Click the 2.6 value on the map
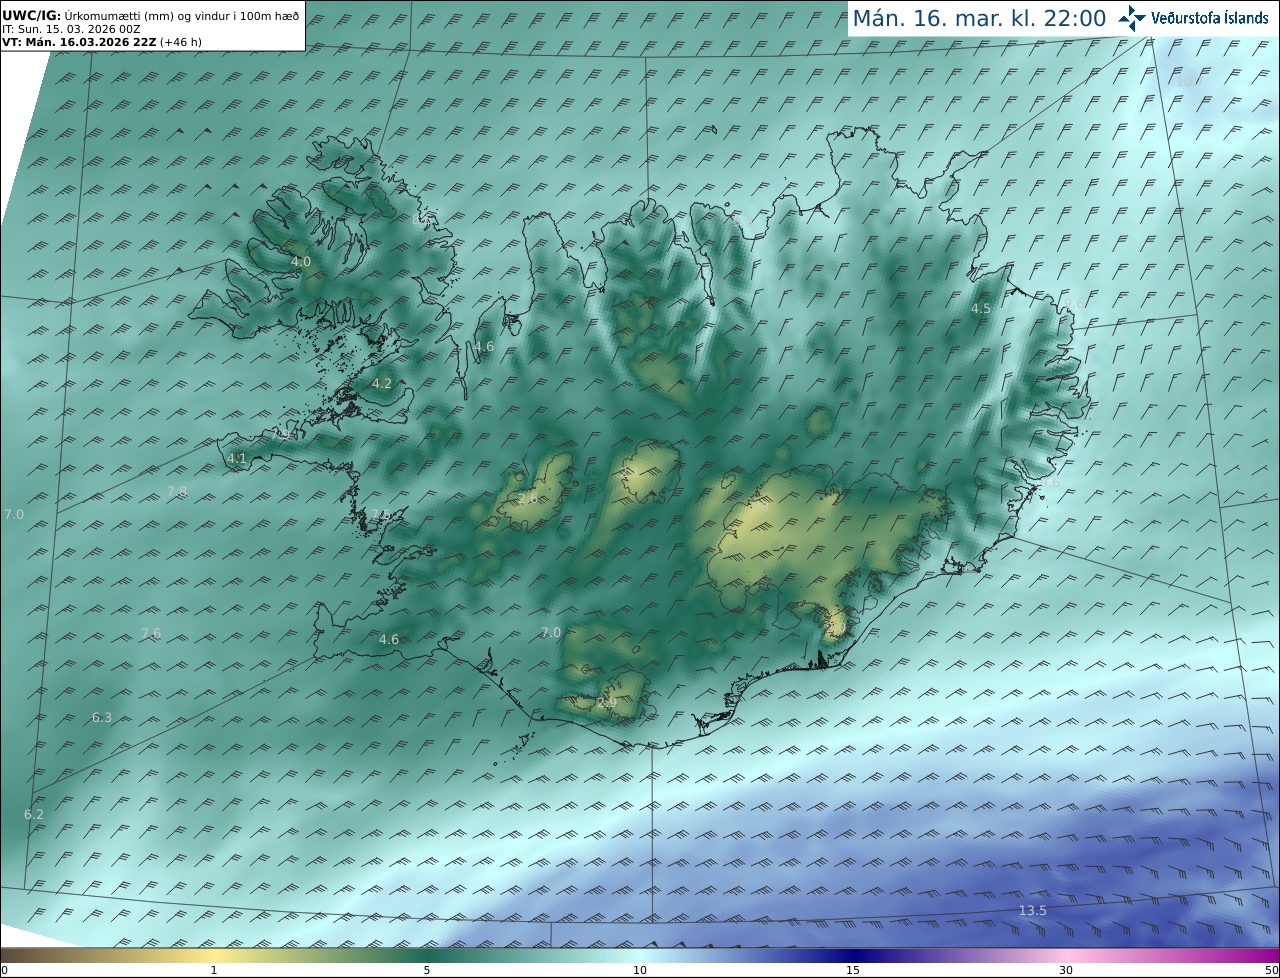The image size is (1280, 978). (528, 498)
